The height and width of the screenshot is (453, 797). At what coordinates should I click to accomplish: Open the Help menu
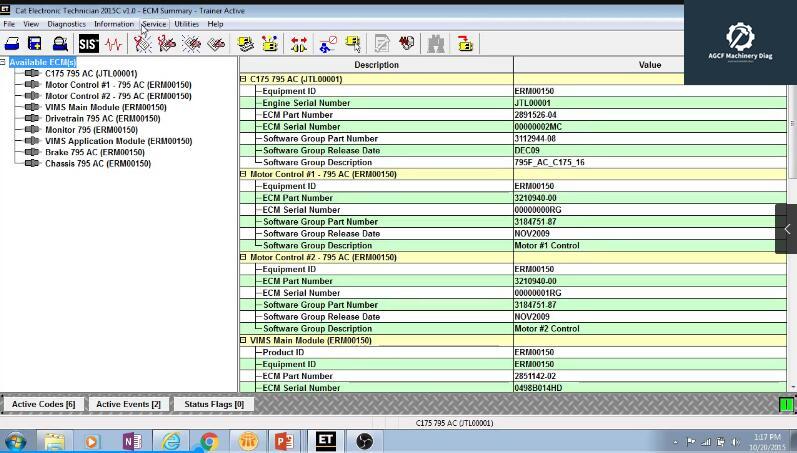(215, 24)
